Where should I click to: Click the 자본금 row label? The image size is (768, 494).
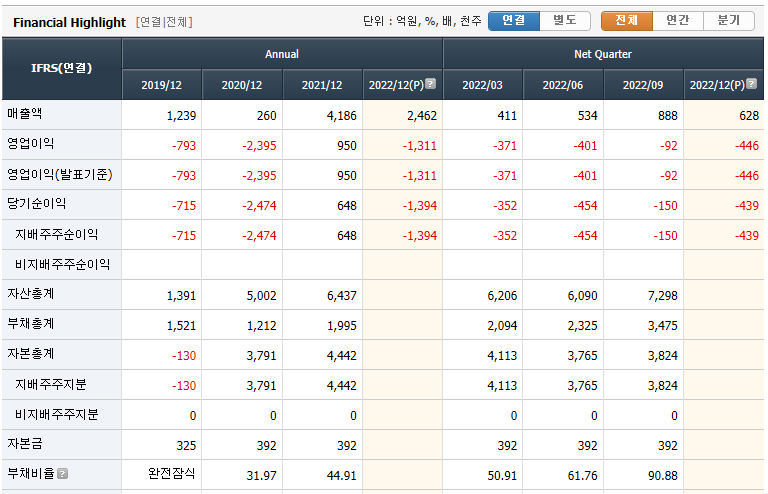(x=24, y=444)
